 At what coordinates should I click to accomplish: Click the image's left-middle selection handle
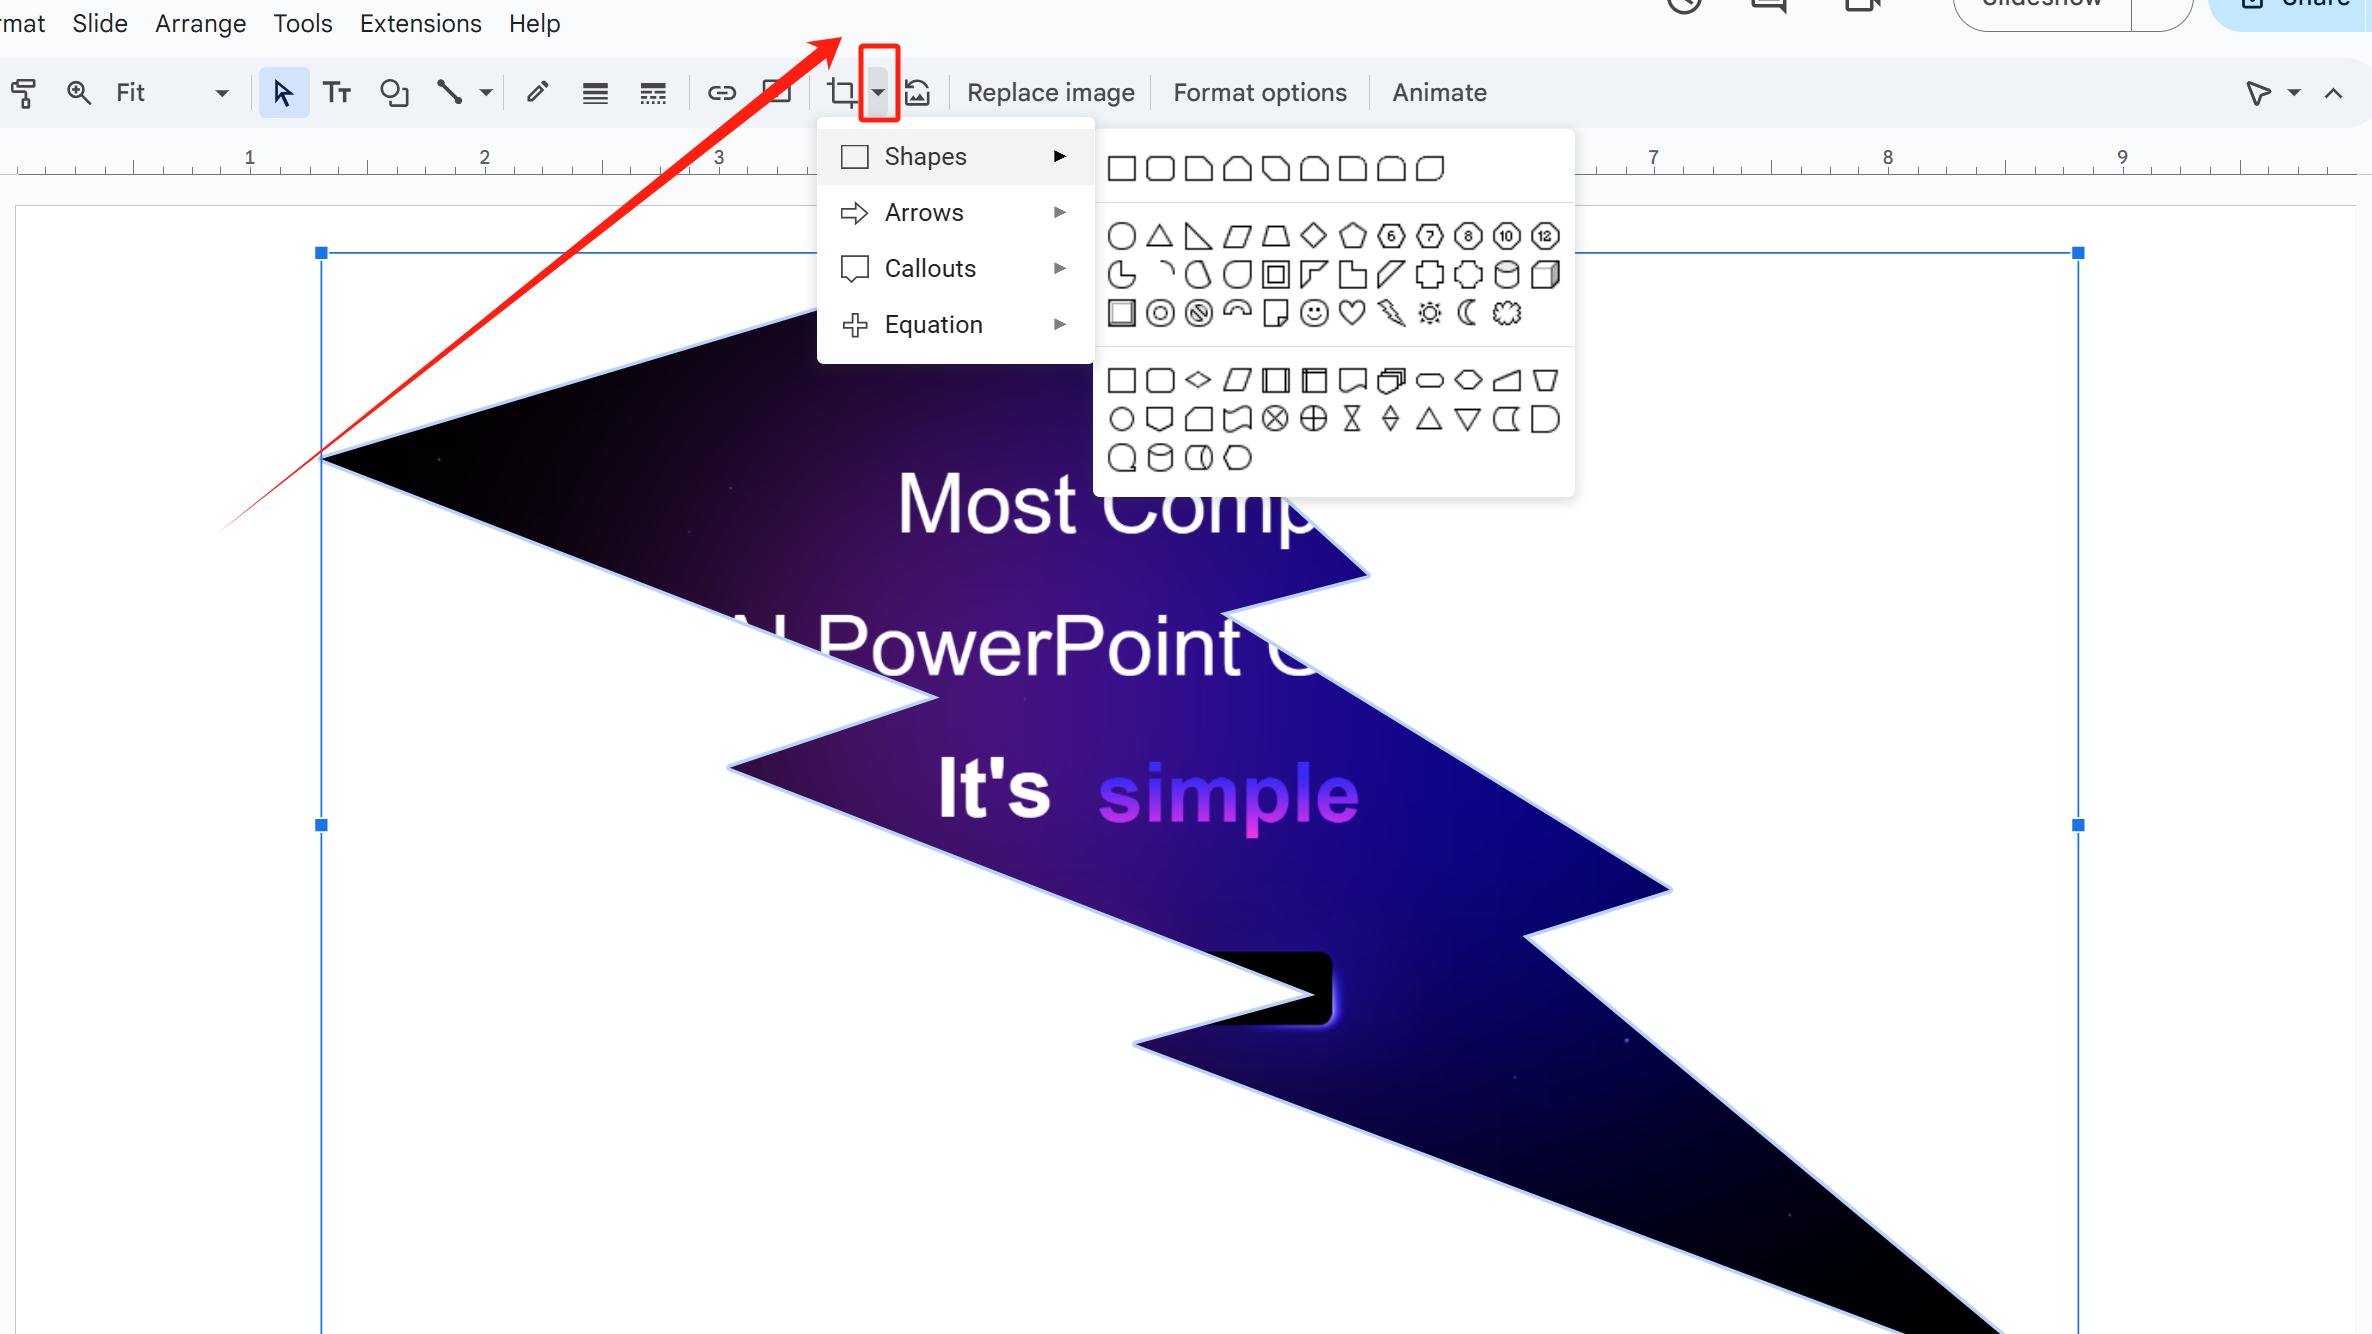[x=321, y=825]
